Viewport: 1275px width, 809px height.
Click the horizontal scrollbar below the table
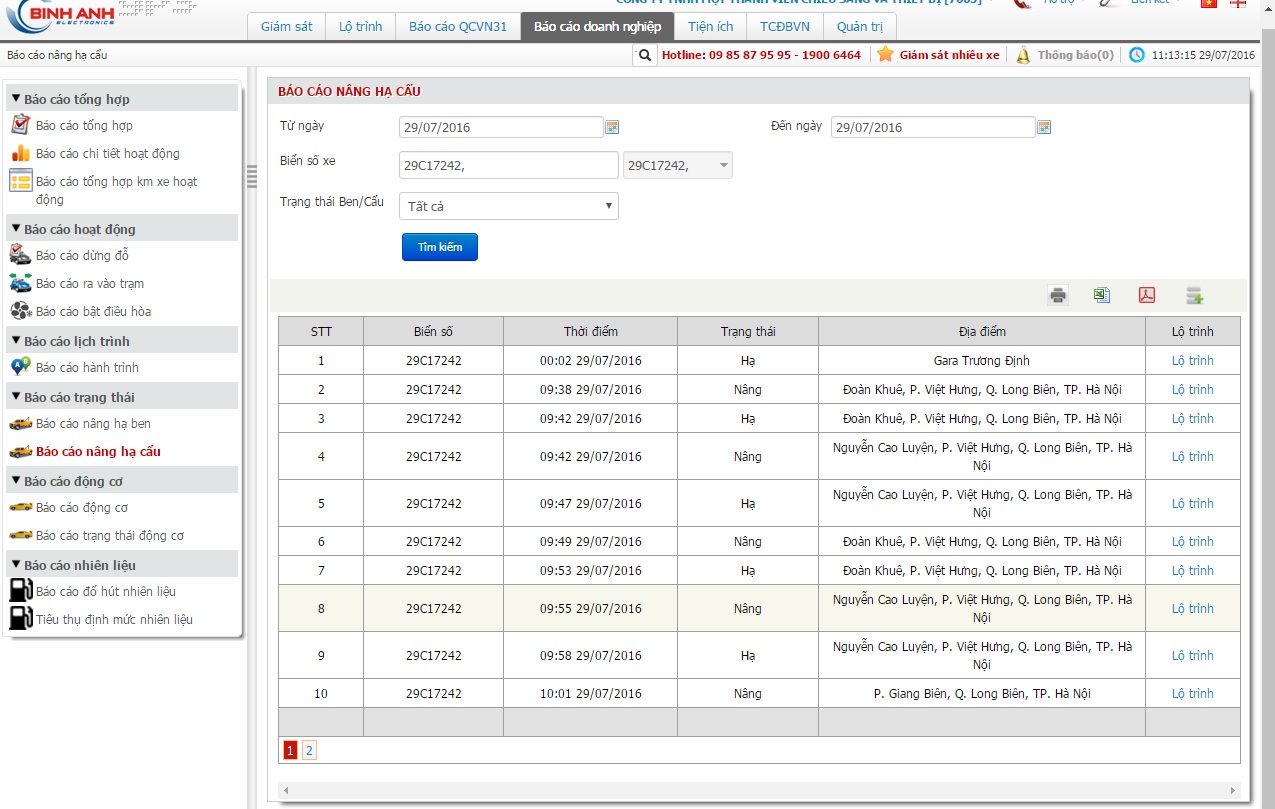pos(759,790)
